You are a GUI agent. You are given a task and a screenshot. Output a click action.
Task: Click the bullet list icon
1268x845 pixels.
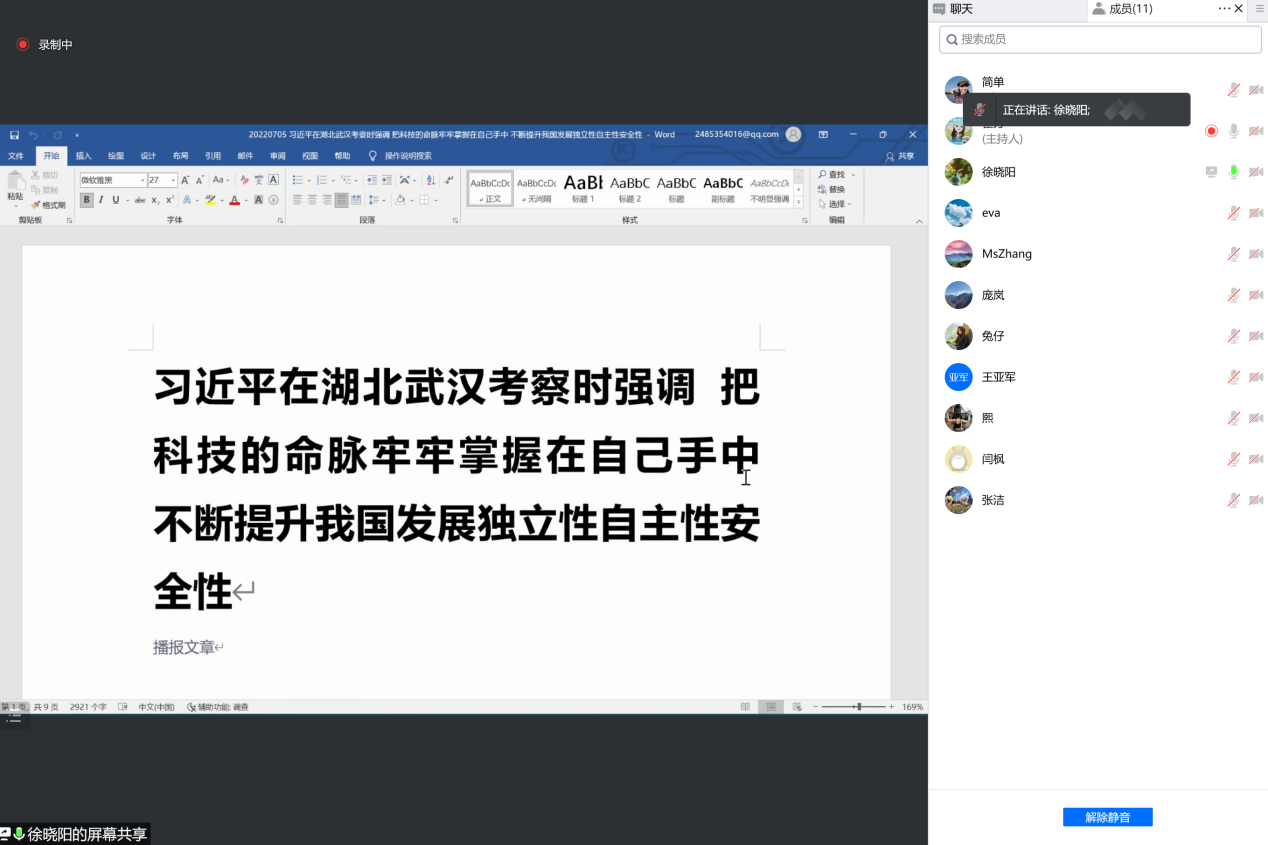coord(297,180)
